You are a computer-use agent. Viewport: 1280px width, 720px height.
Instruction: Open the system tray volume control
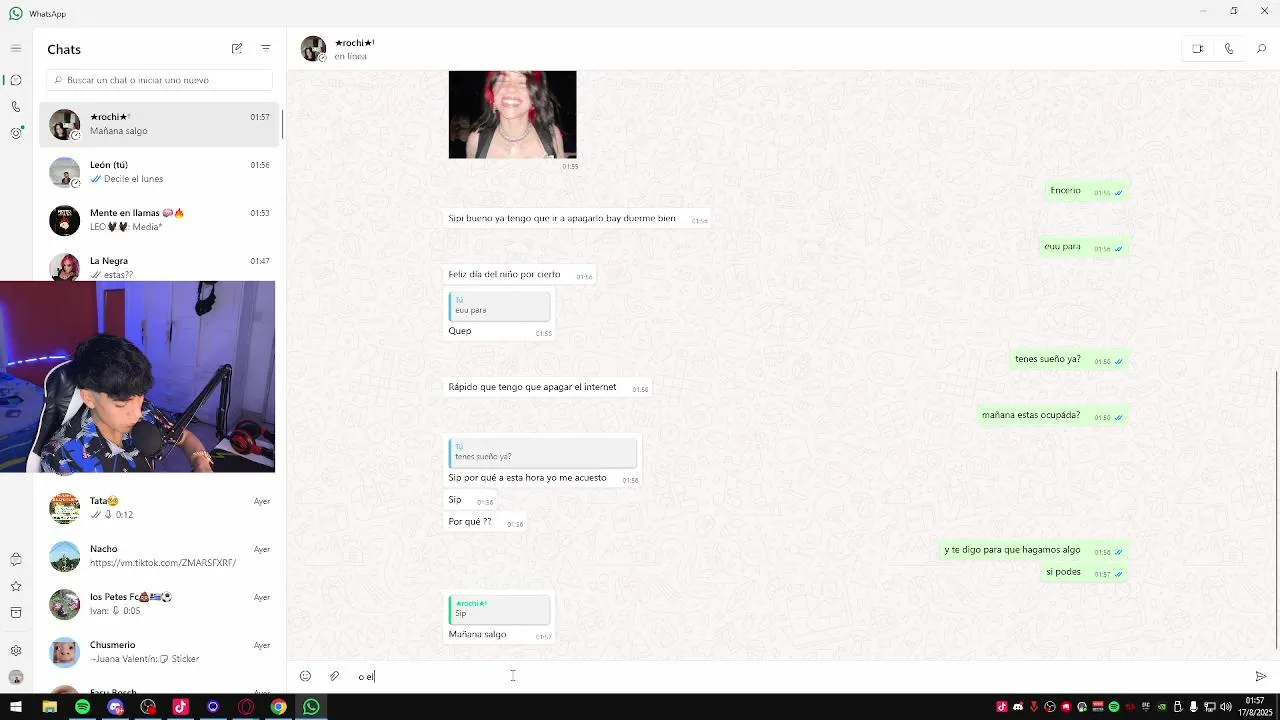(x=1225, y=707)
